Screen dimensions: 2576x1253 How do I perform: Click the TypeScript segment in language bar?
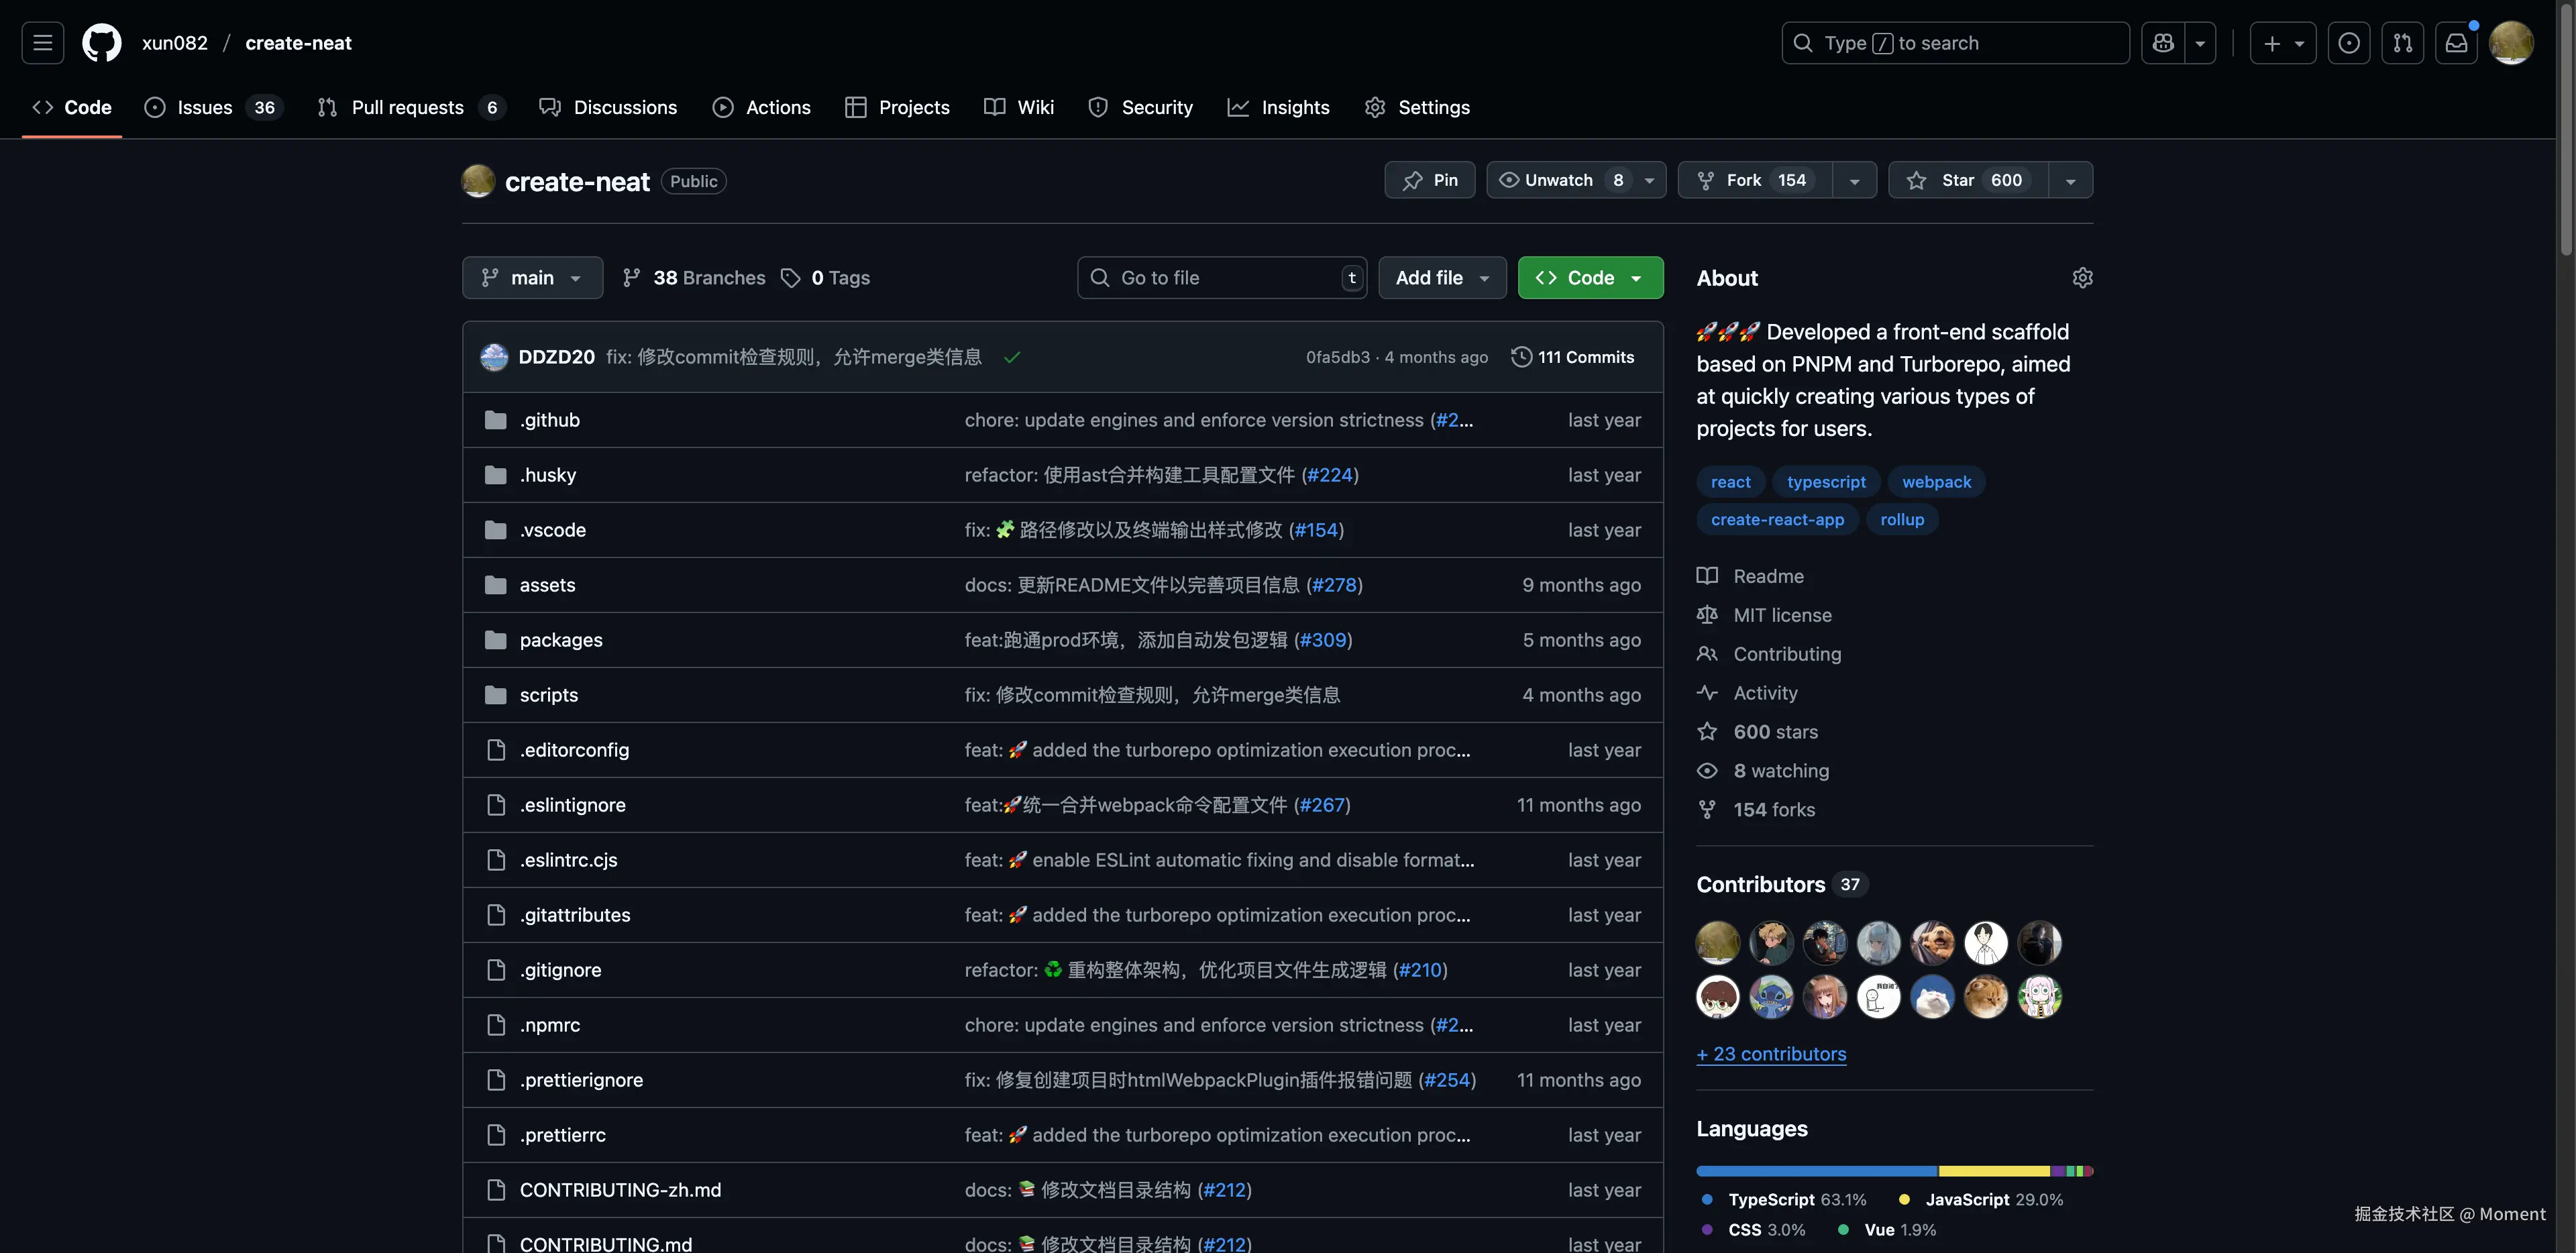coord(1816,1171)
